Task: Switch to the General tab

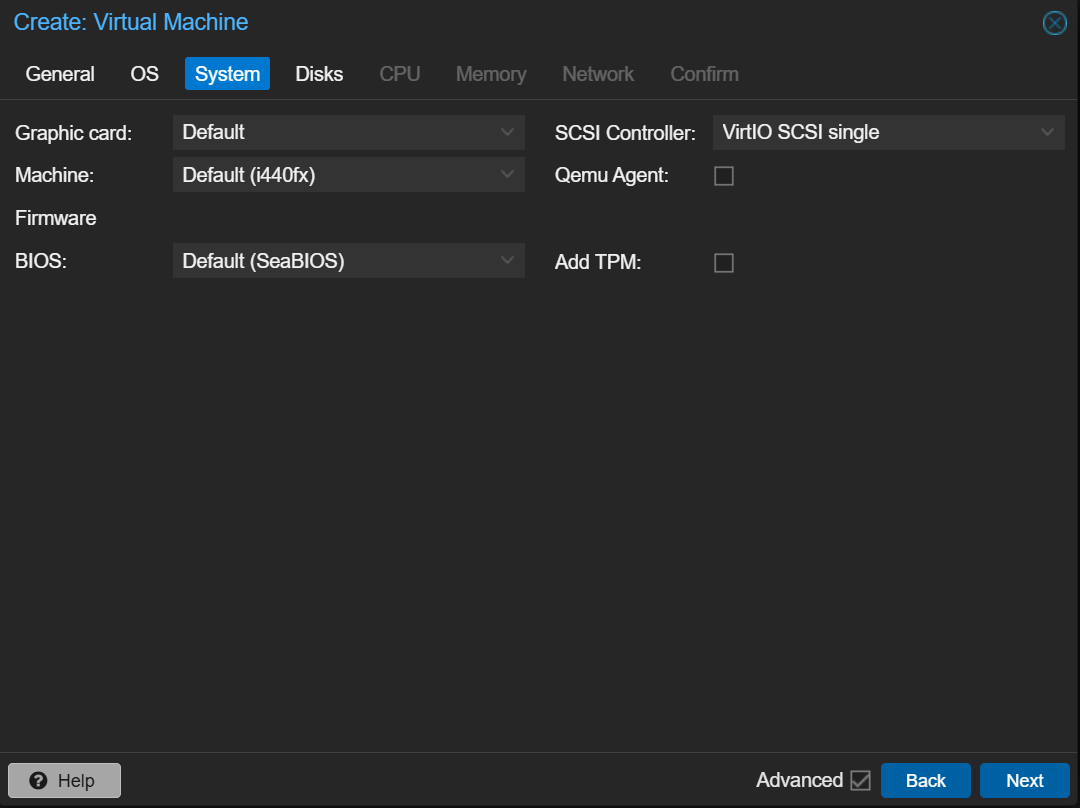Action: click(x=60, y=74)
